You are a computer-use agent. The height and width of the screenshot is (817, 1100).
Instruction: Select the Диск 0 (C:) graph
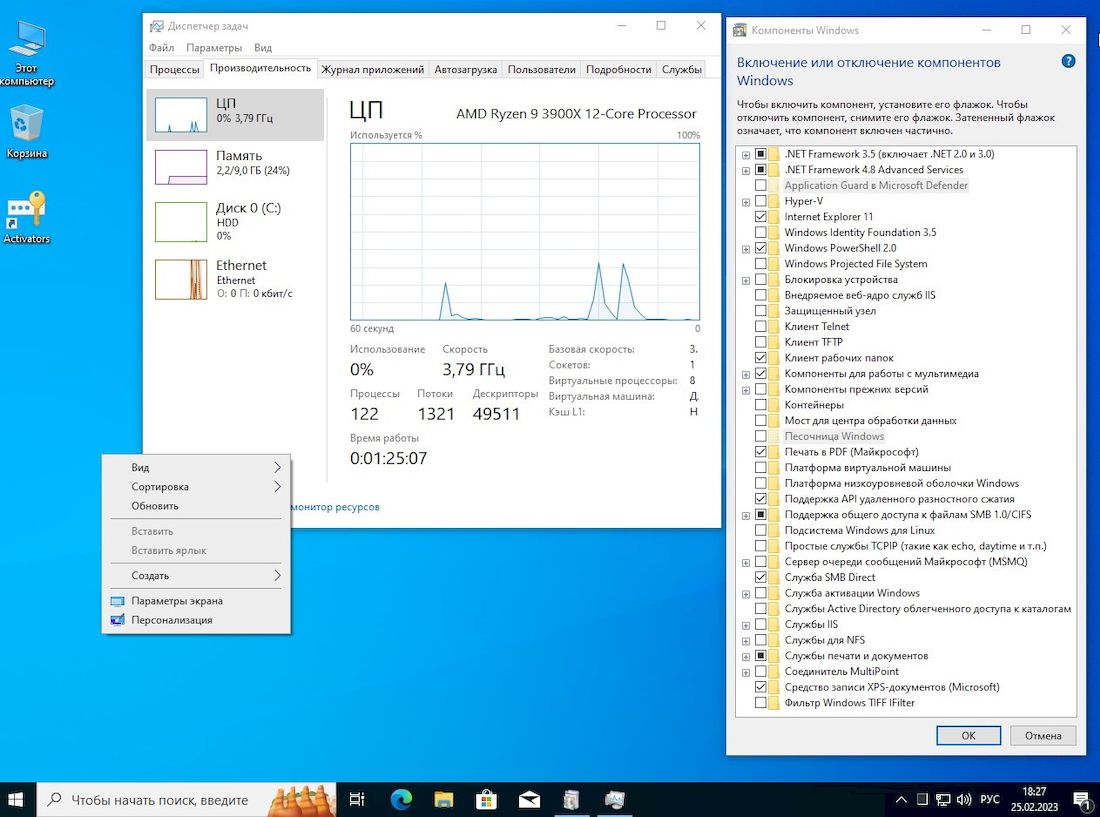coord(180,222)
